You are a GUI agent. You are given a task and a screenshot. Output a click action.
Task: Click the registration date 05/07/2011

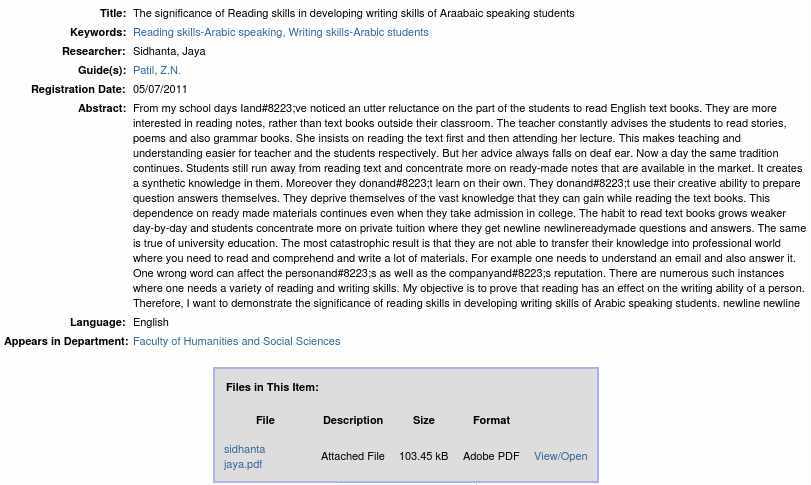tap(160, 89)
